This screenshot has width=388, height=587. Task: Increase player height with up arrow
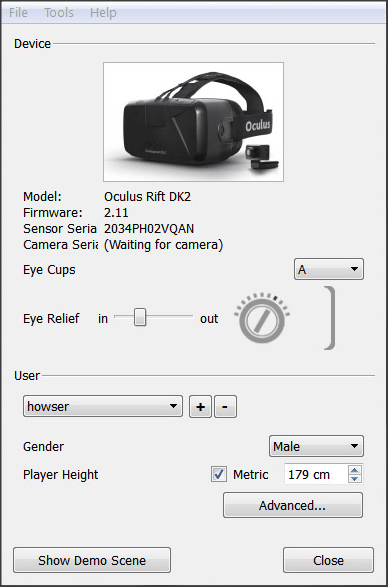tap(355, 470)
